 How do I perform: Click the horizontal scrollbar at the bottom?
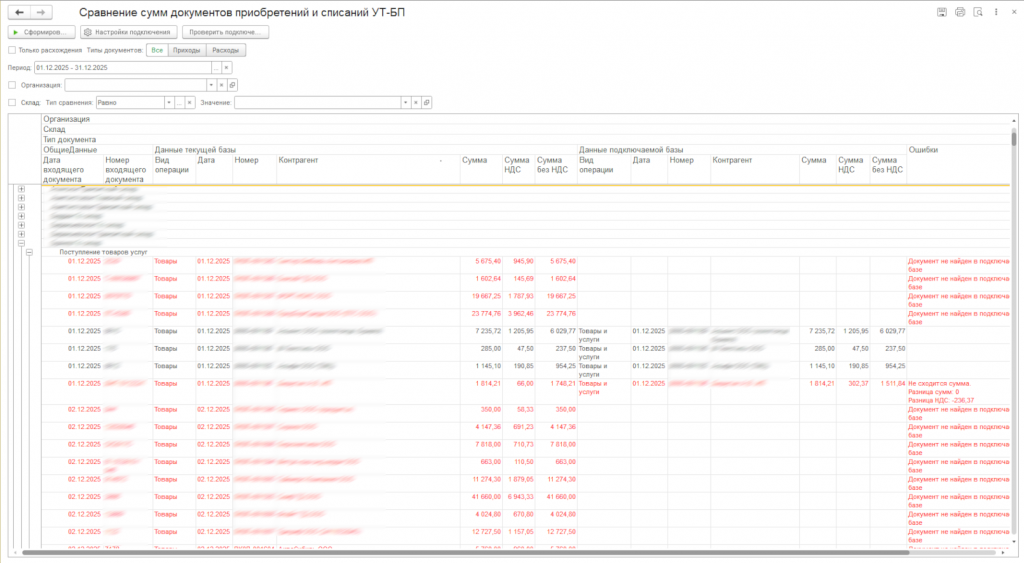click(x=465, y=553)
